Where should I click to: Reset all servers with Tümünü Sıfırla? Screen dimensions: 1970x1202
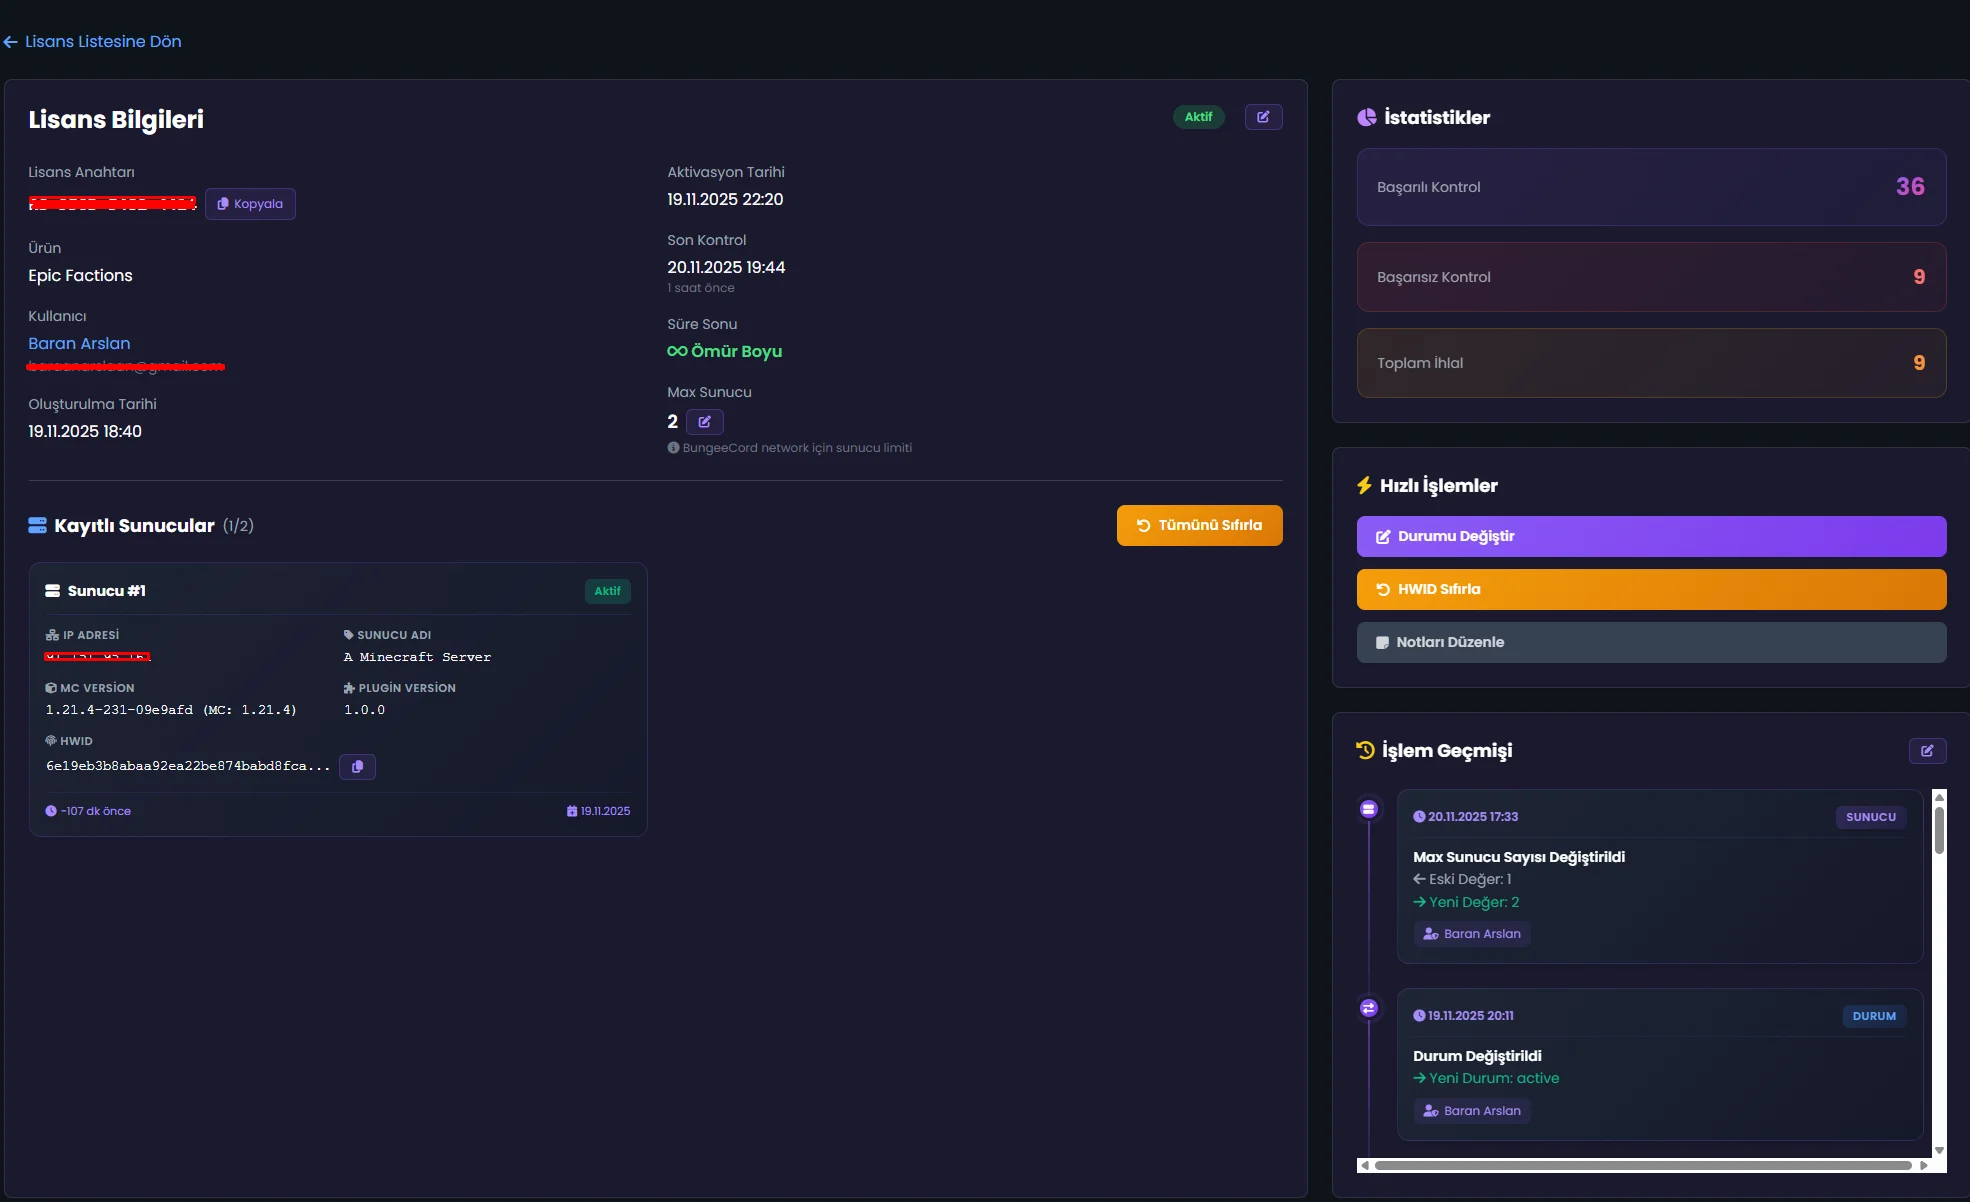[1199, 525]
